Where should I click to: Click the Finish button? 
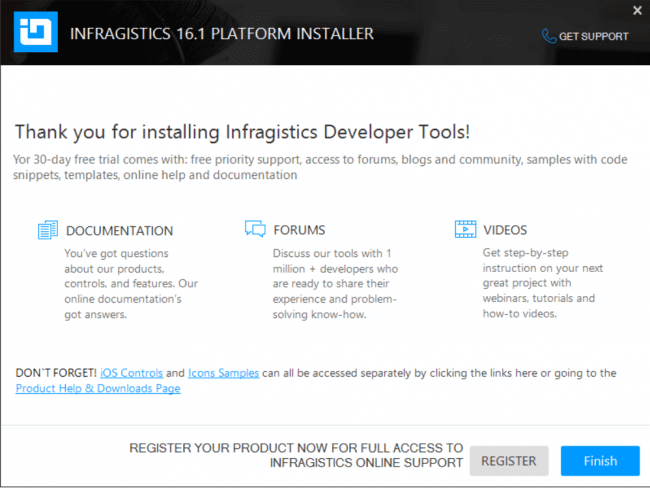point(600,461)
